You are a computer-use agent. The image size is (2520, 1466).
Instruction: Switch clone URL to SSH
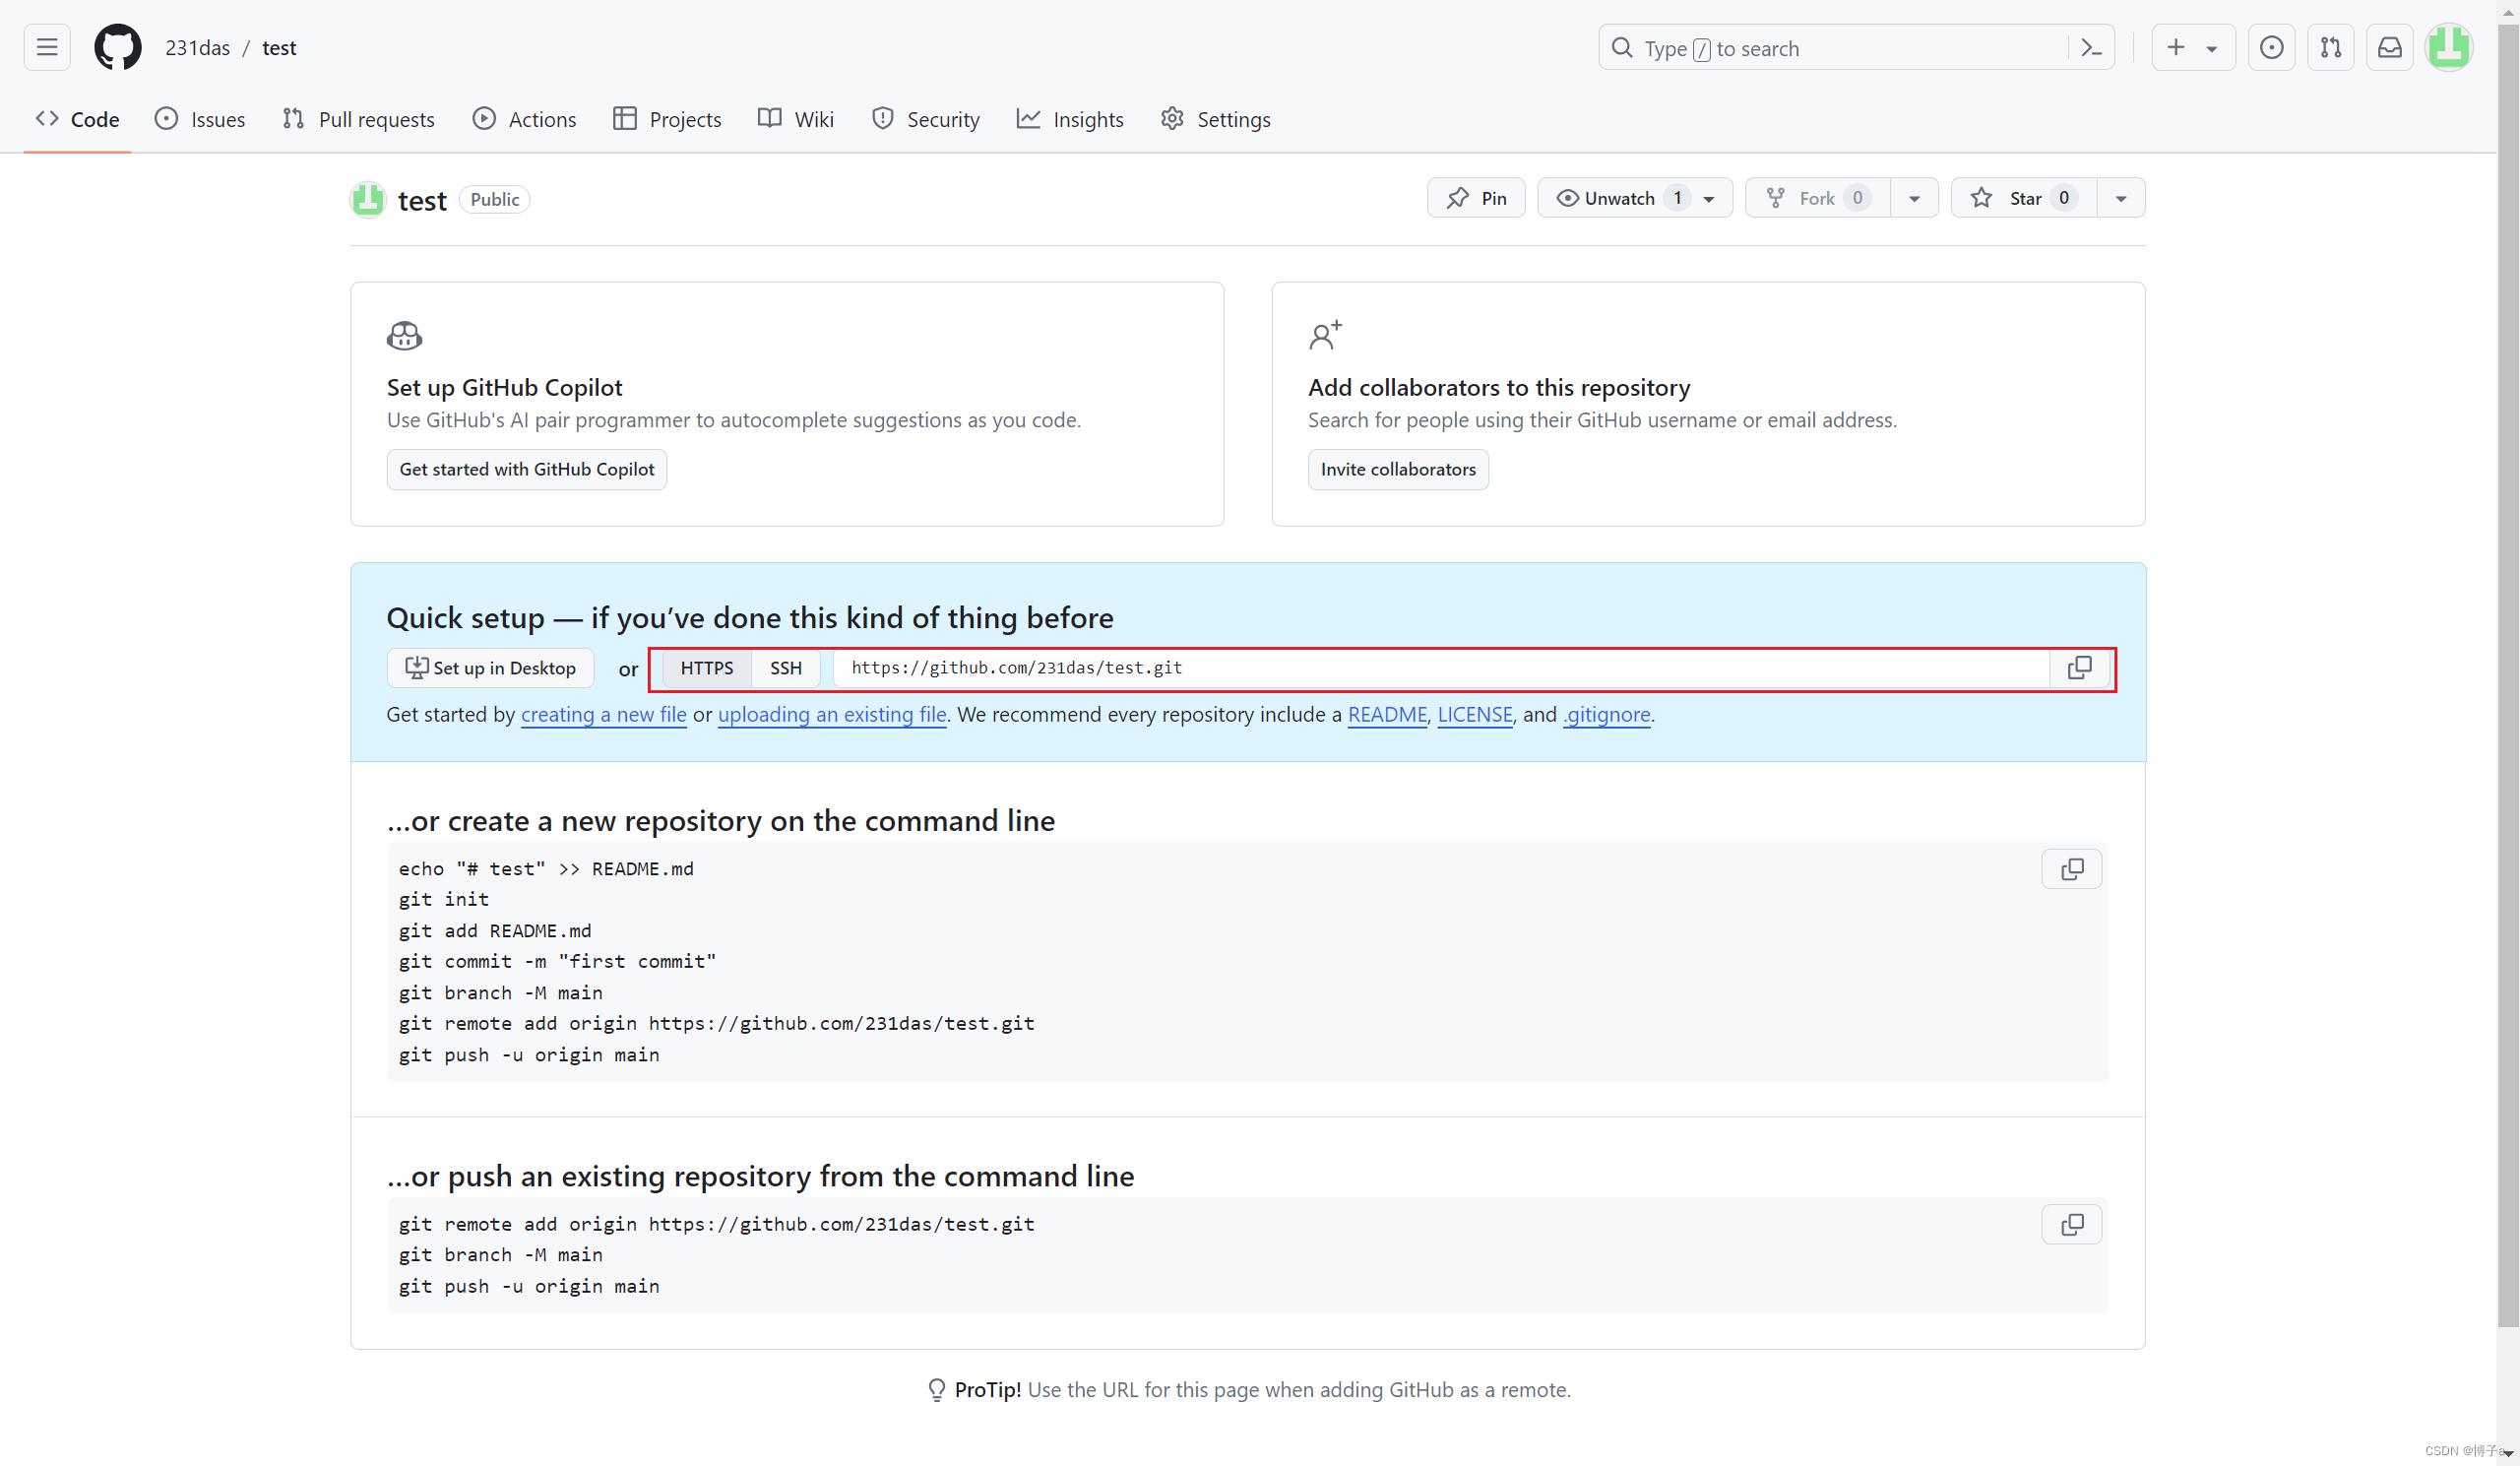click(785, 668)
